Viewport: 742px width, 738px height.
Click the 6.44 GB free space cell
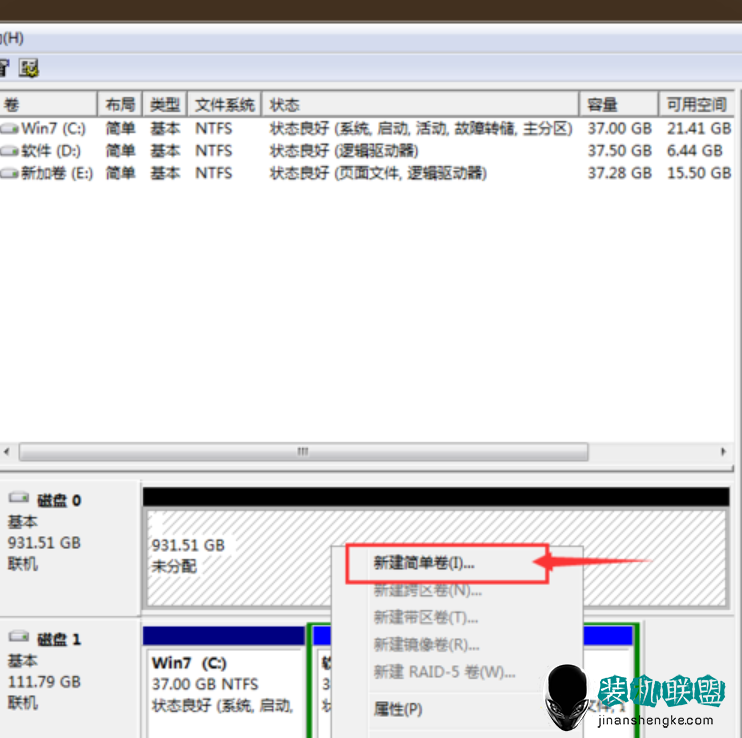(694, 151)
